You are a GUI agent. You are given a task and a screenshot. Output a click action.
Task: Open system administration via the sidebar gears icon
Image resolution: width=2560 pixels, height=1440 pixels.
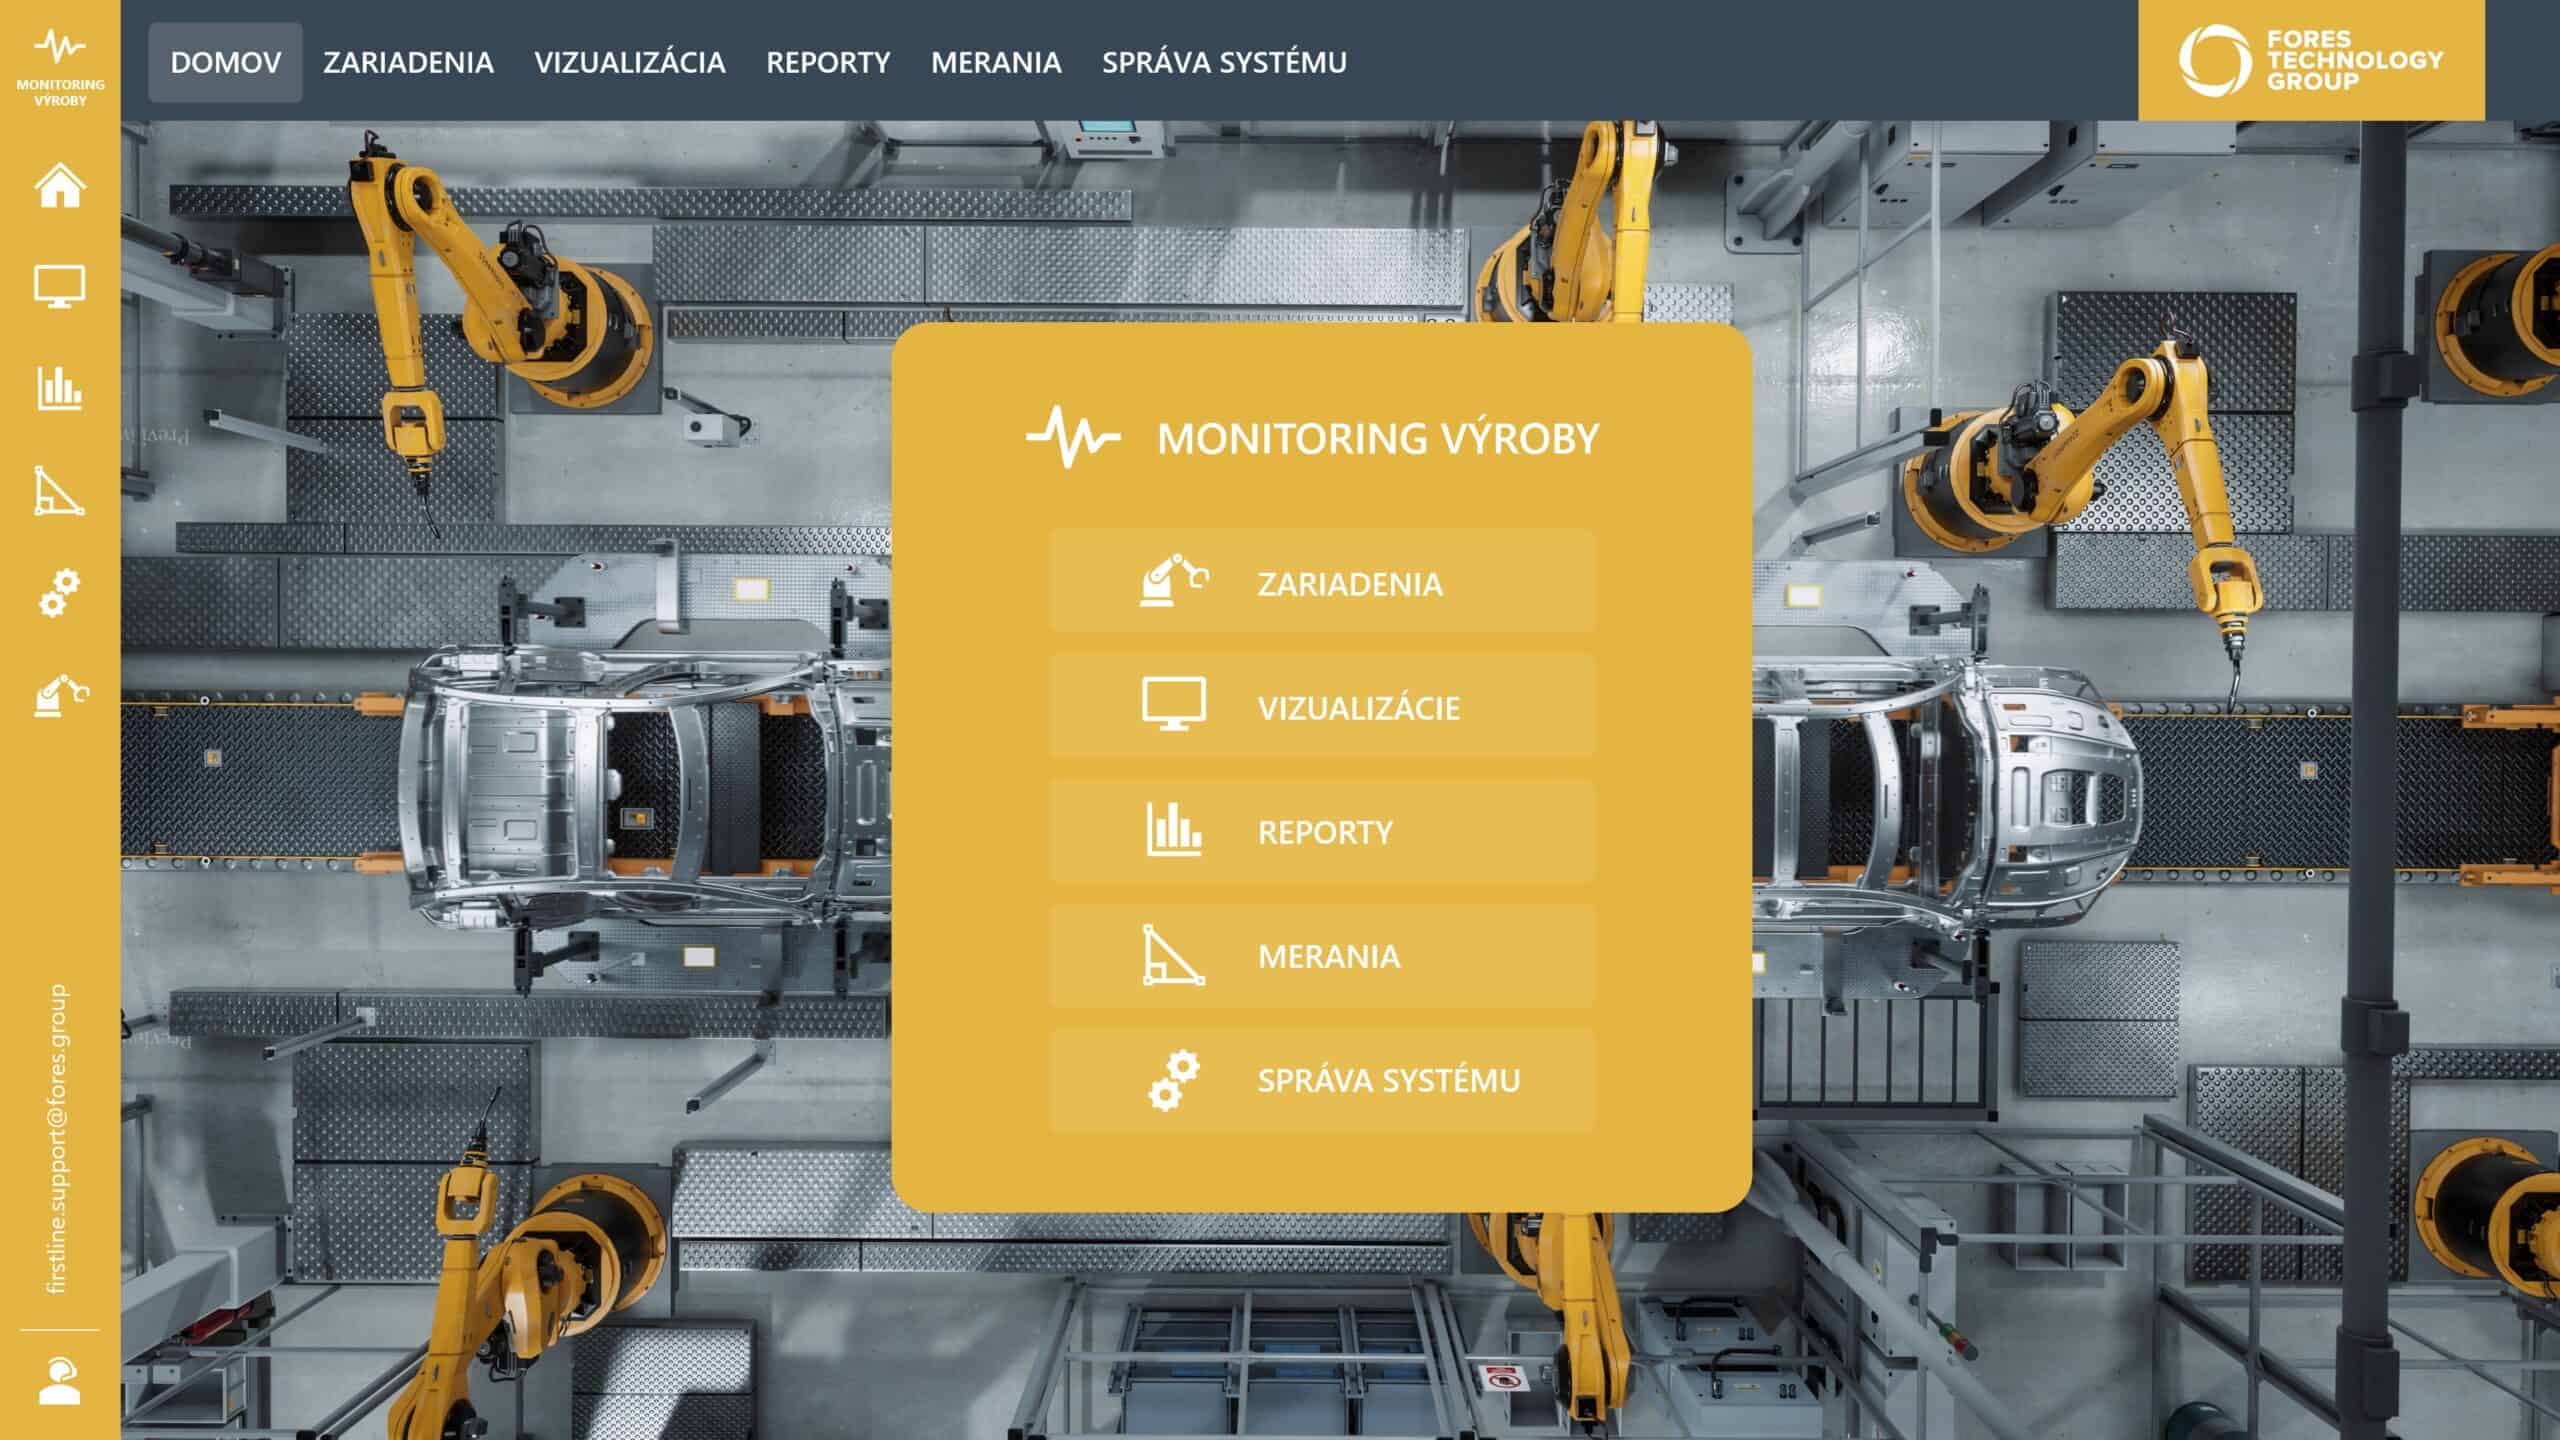tap(60, 592)
